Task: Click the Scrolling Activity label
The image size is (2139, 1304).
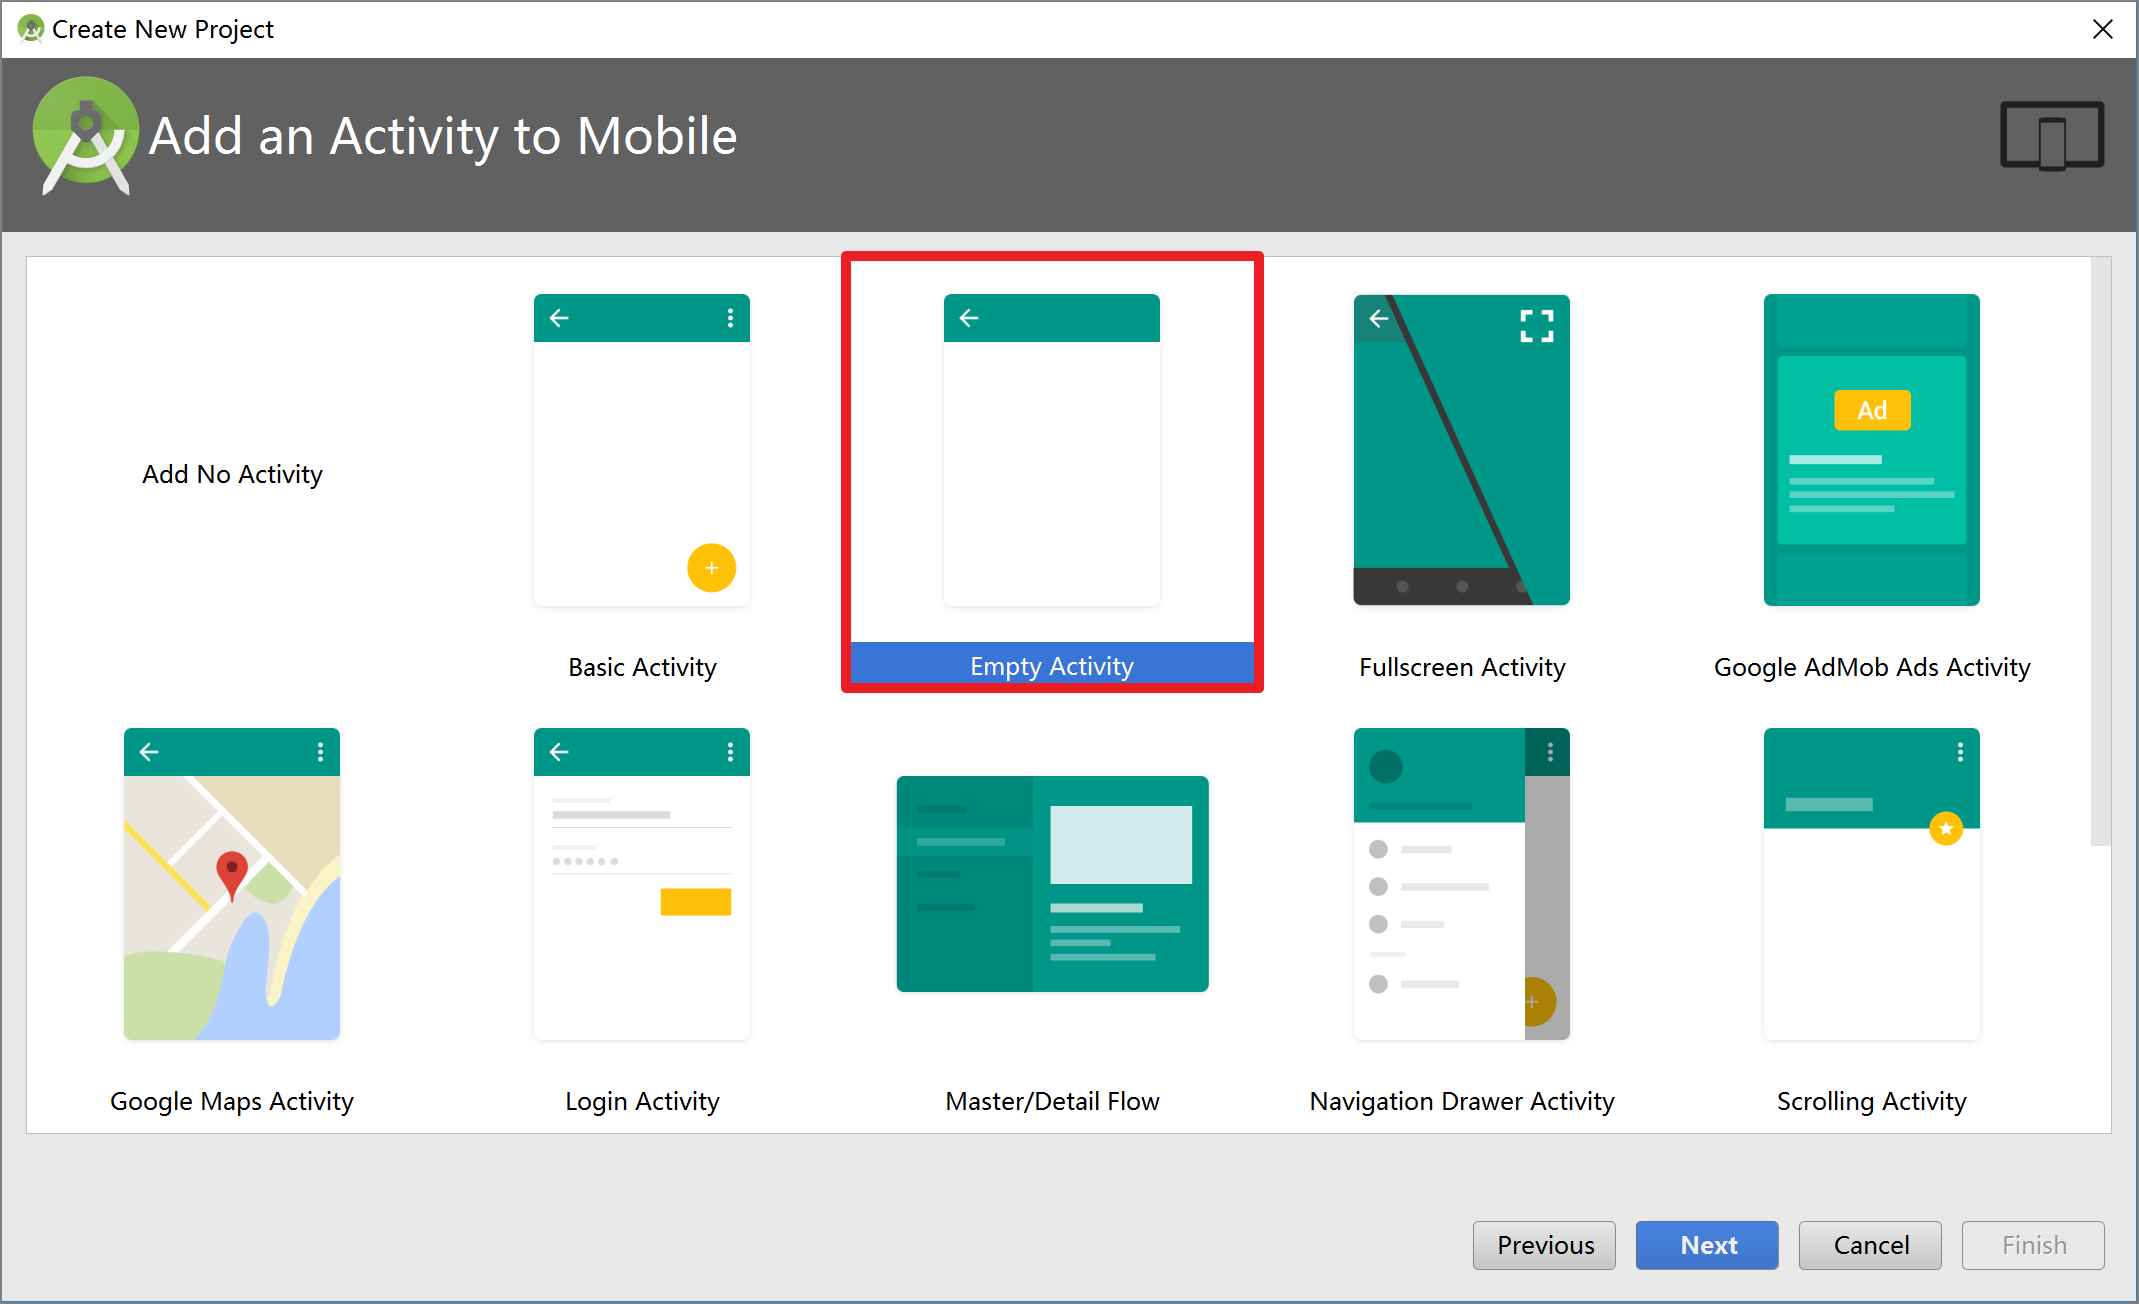Action: [x=1872, y=1101]
